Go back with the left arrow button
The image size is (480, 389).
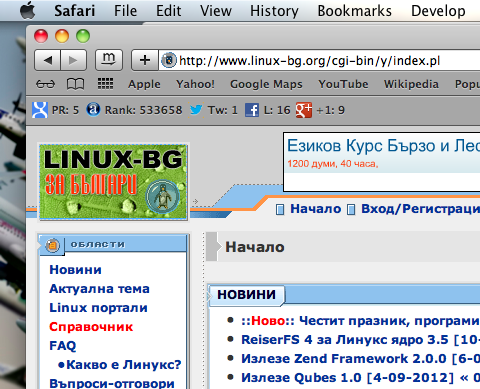(x=48, y=60)
